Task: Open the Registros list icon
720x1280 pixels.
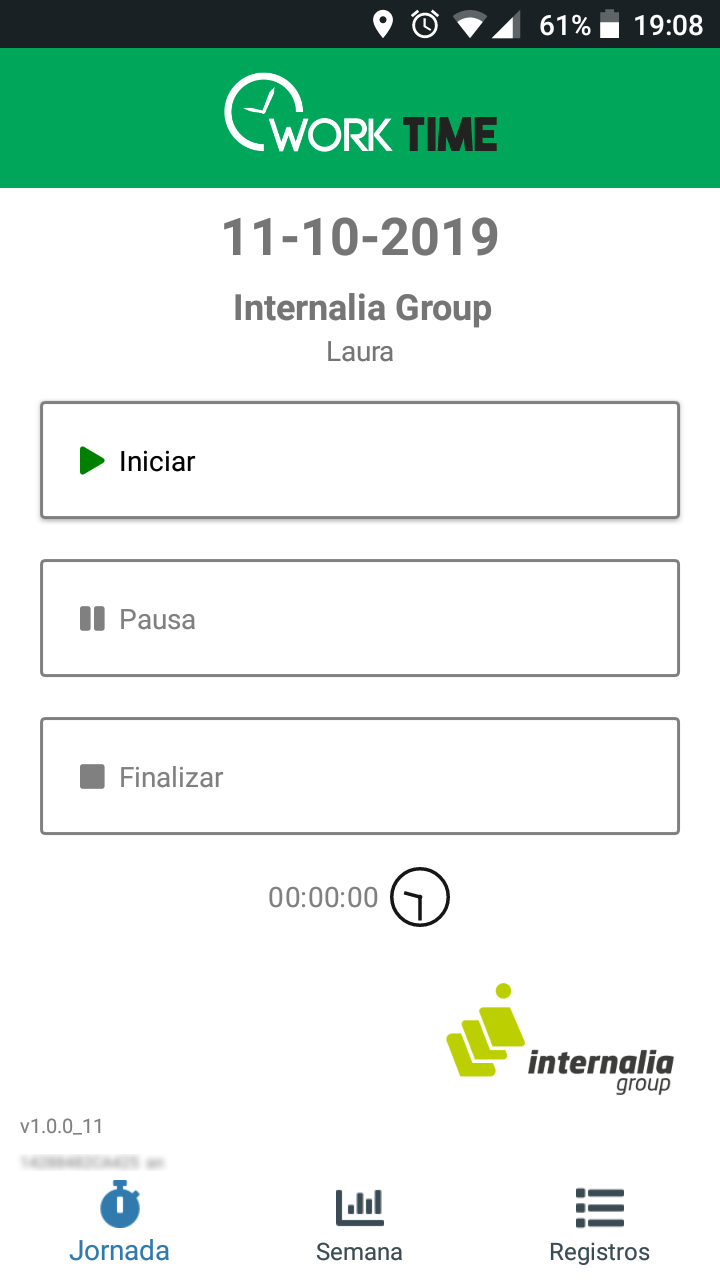Action: (599, 1207)
